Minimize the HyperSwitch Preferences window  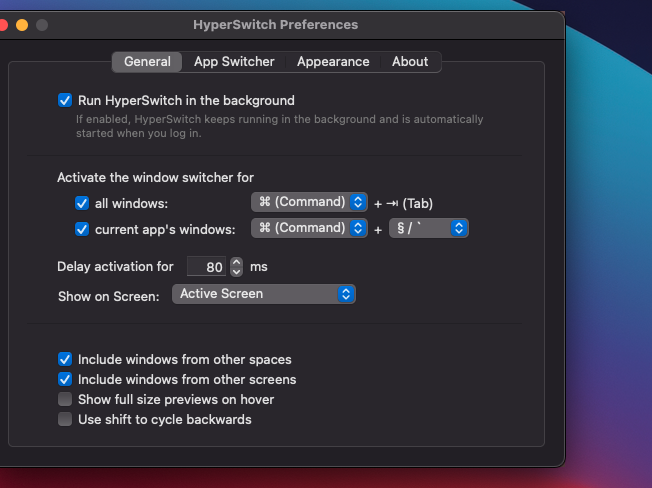click(22, 25)
